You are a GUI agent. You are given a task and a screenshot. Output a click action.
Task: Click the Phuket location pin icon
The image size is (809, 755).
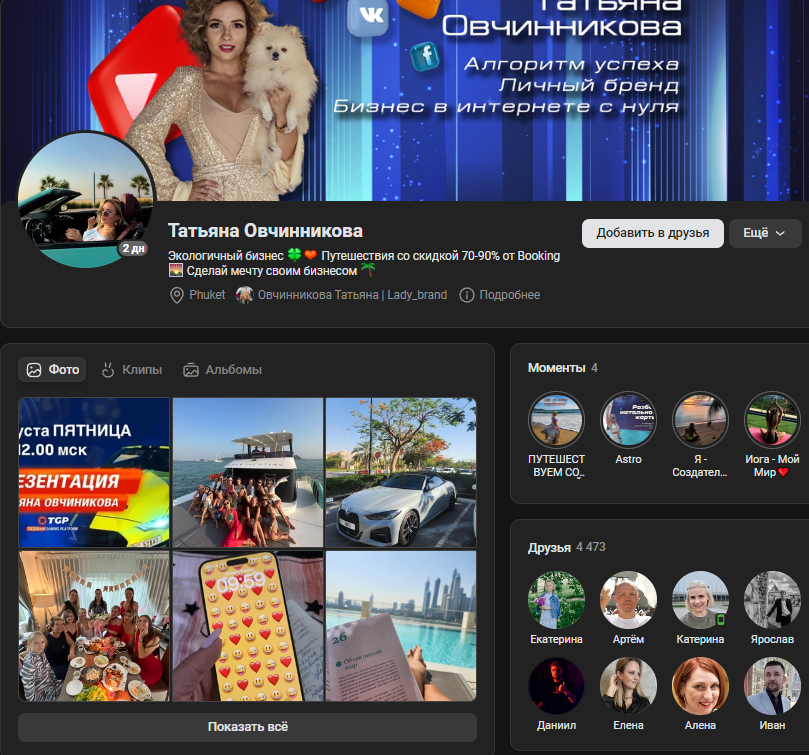point(177,295)
